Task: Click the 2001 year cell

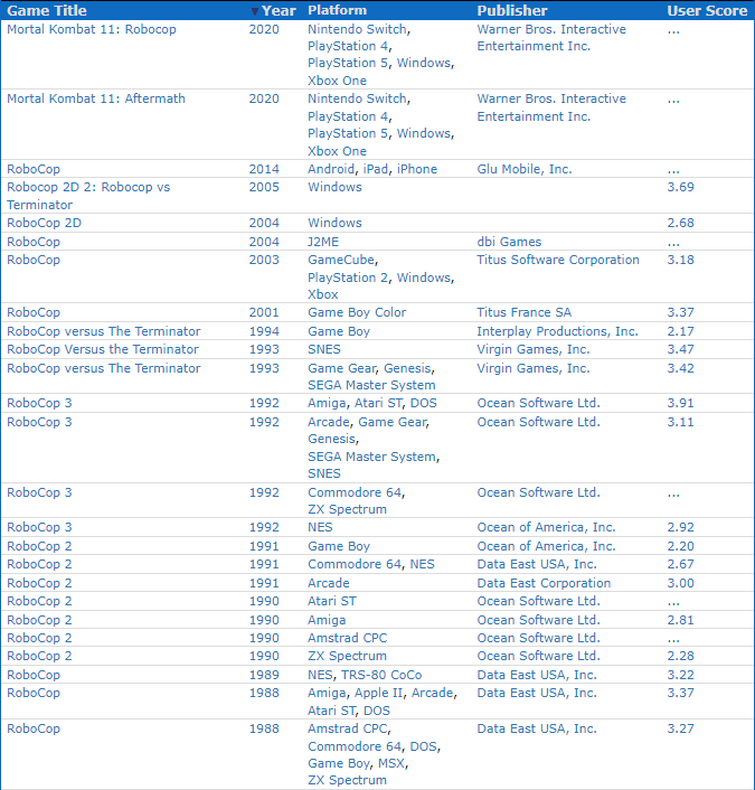Action: pos(264,312)
